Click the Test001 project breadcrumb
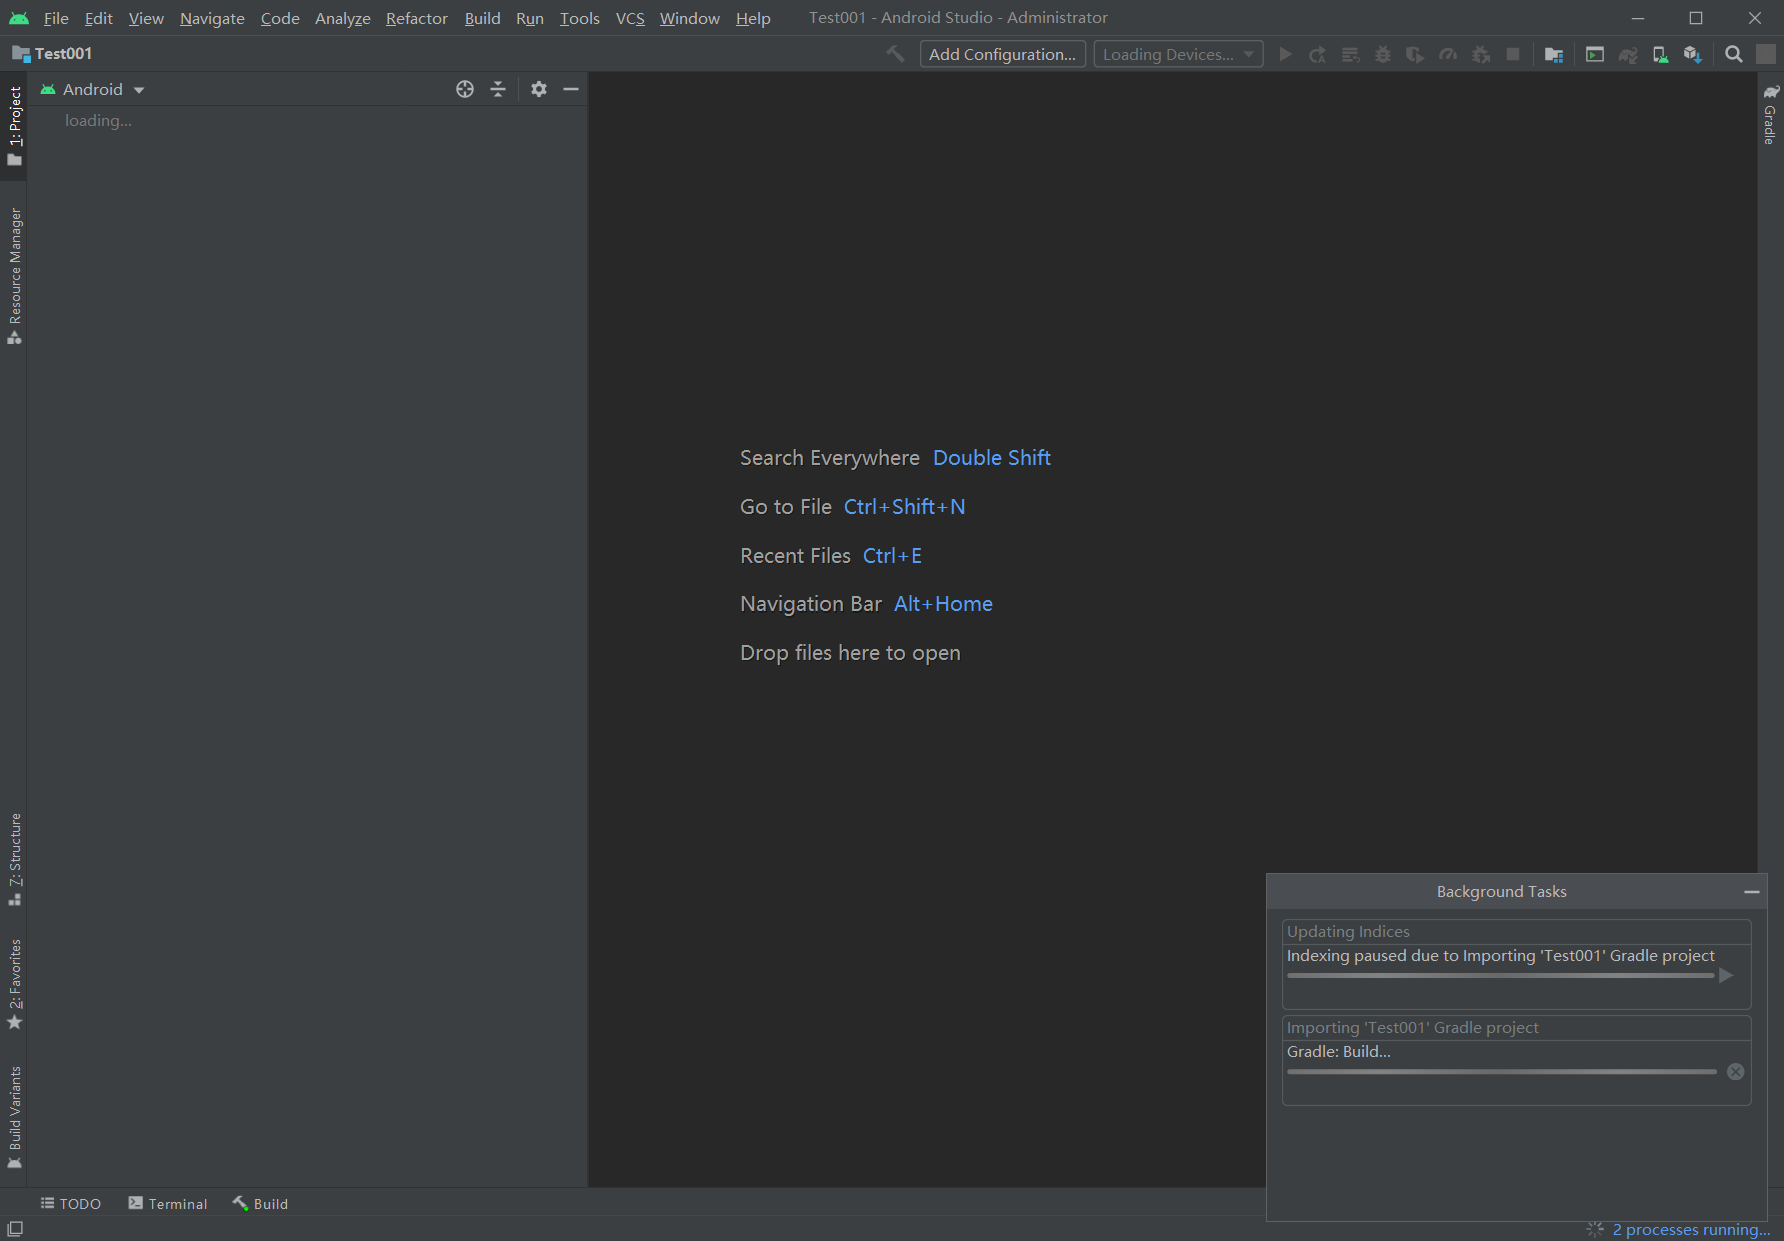Screen dimensions: 1784x1241 (x=52, y=54)
